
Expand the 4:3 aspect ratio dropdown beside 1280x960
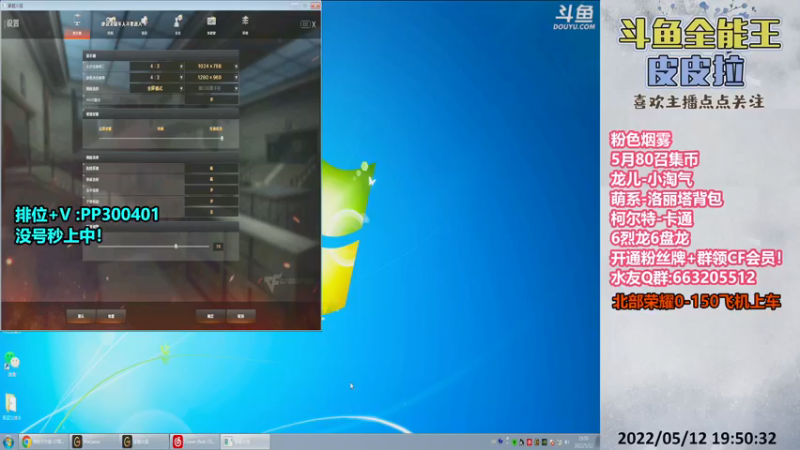157,78
